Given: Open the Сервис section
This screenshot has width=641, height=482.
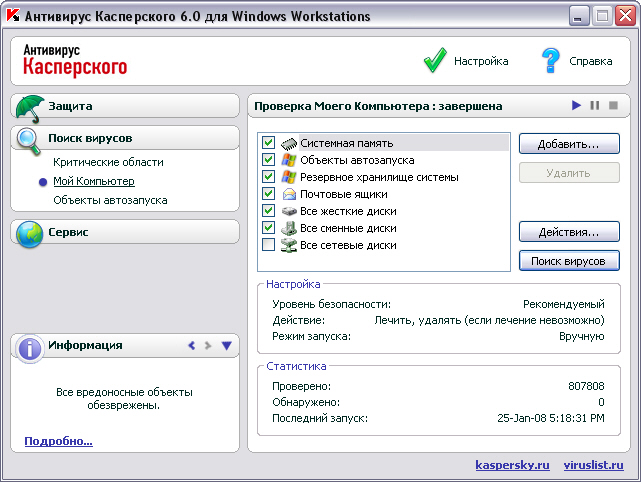Looking at the screenshot, I should click(x=125, y=232).
